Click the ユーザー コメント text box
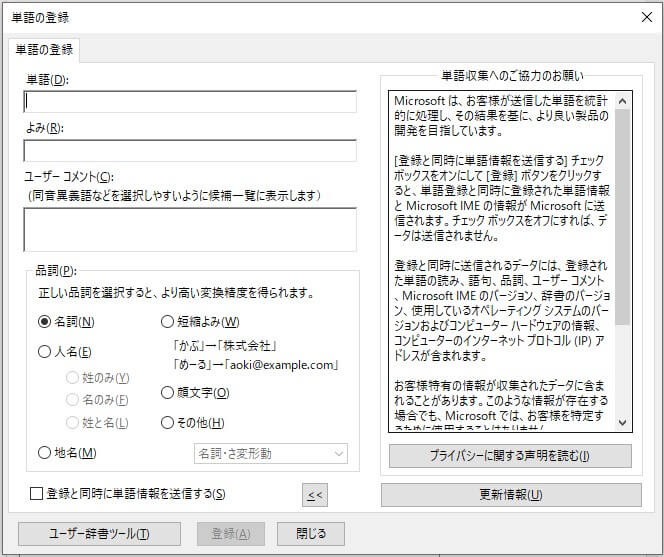664x557 pixels. tap(190, 228)
